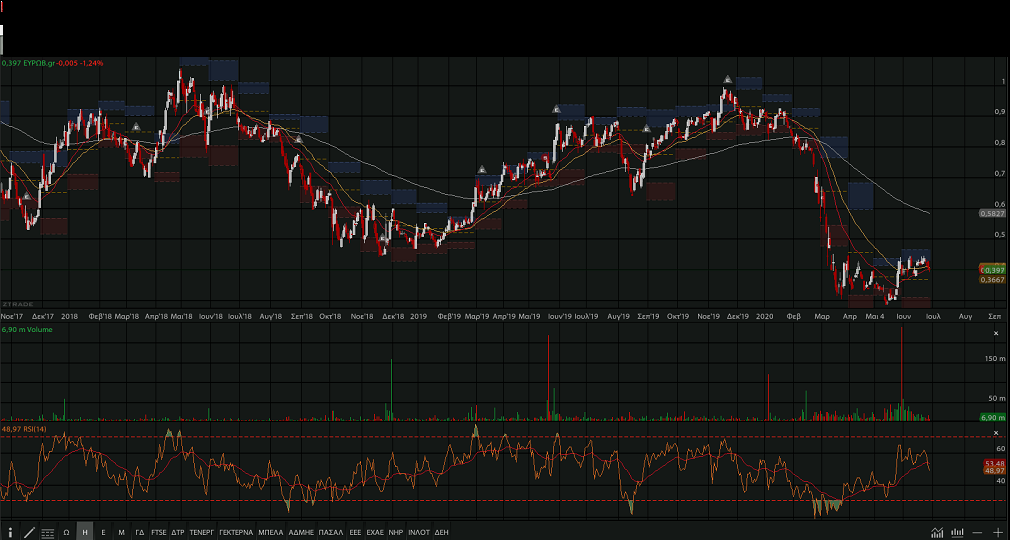Switch to weekly E timeframe

[x=103, y=532]
